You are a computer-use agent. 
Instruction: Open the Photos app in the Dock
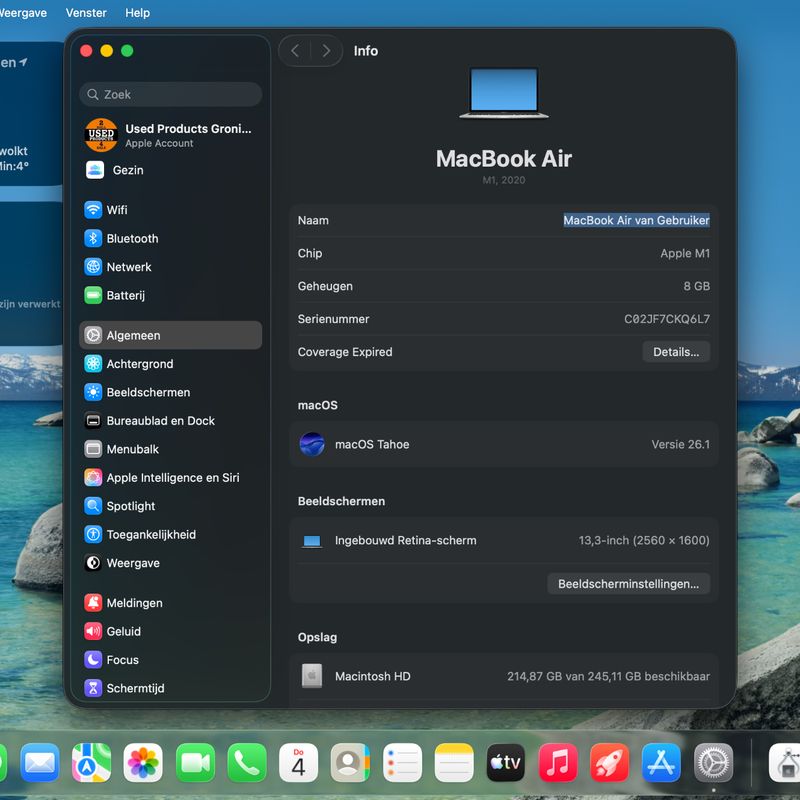[x=143, y=763]
